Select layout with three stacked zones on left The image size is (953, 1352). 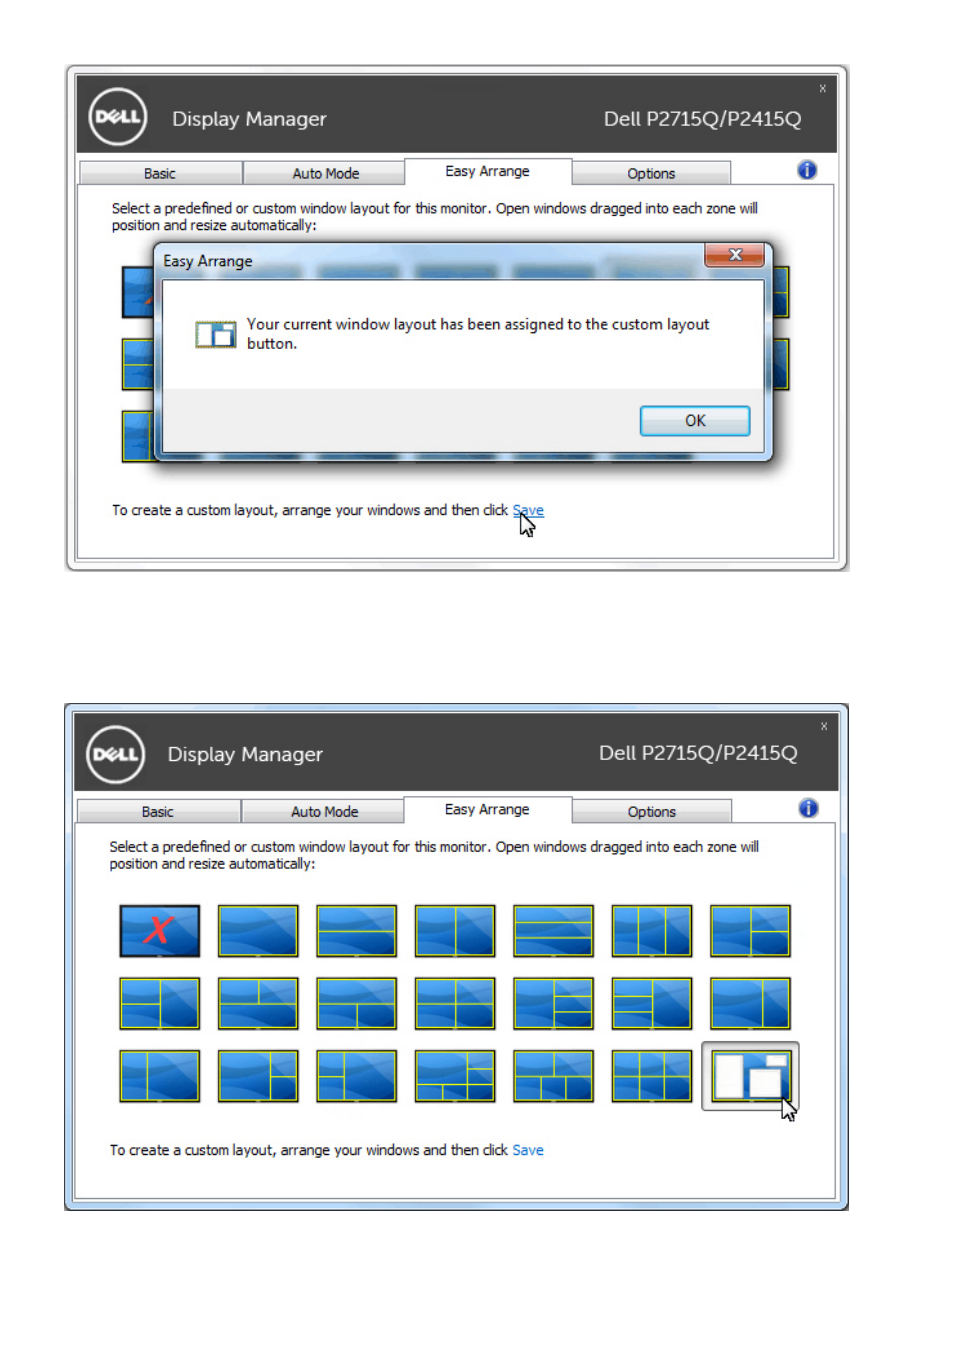click(x=652, y=1003)
